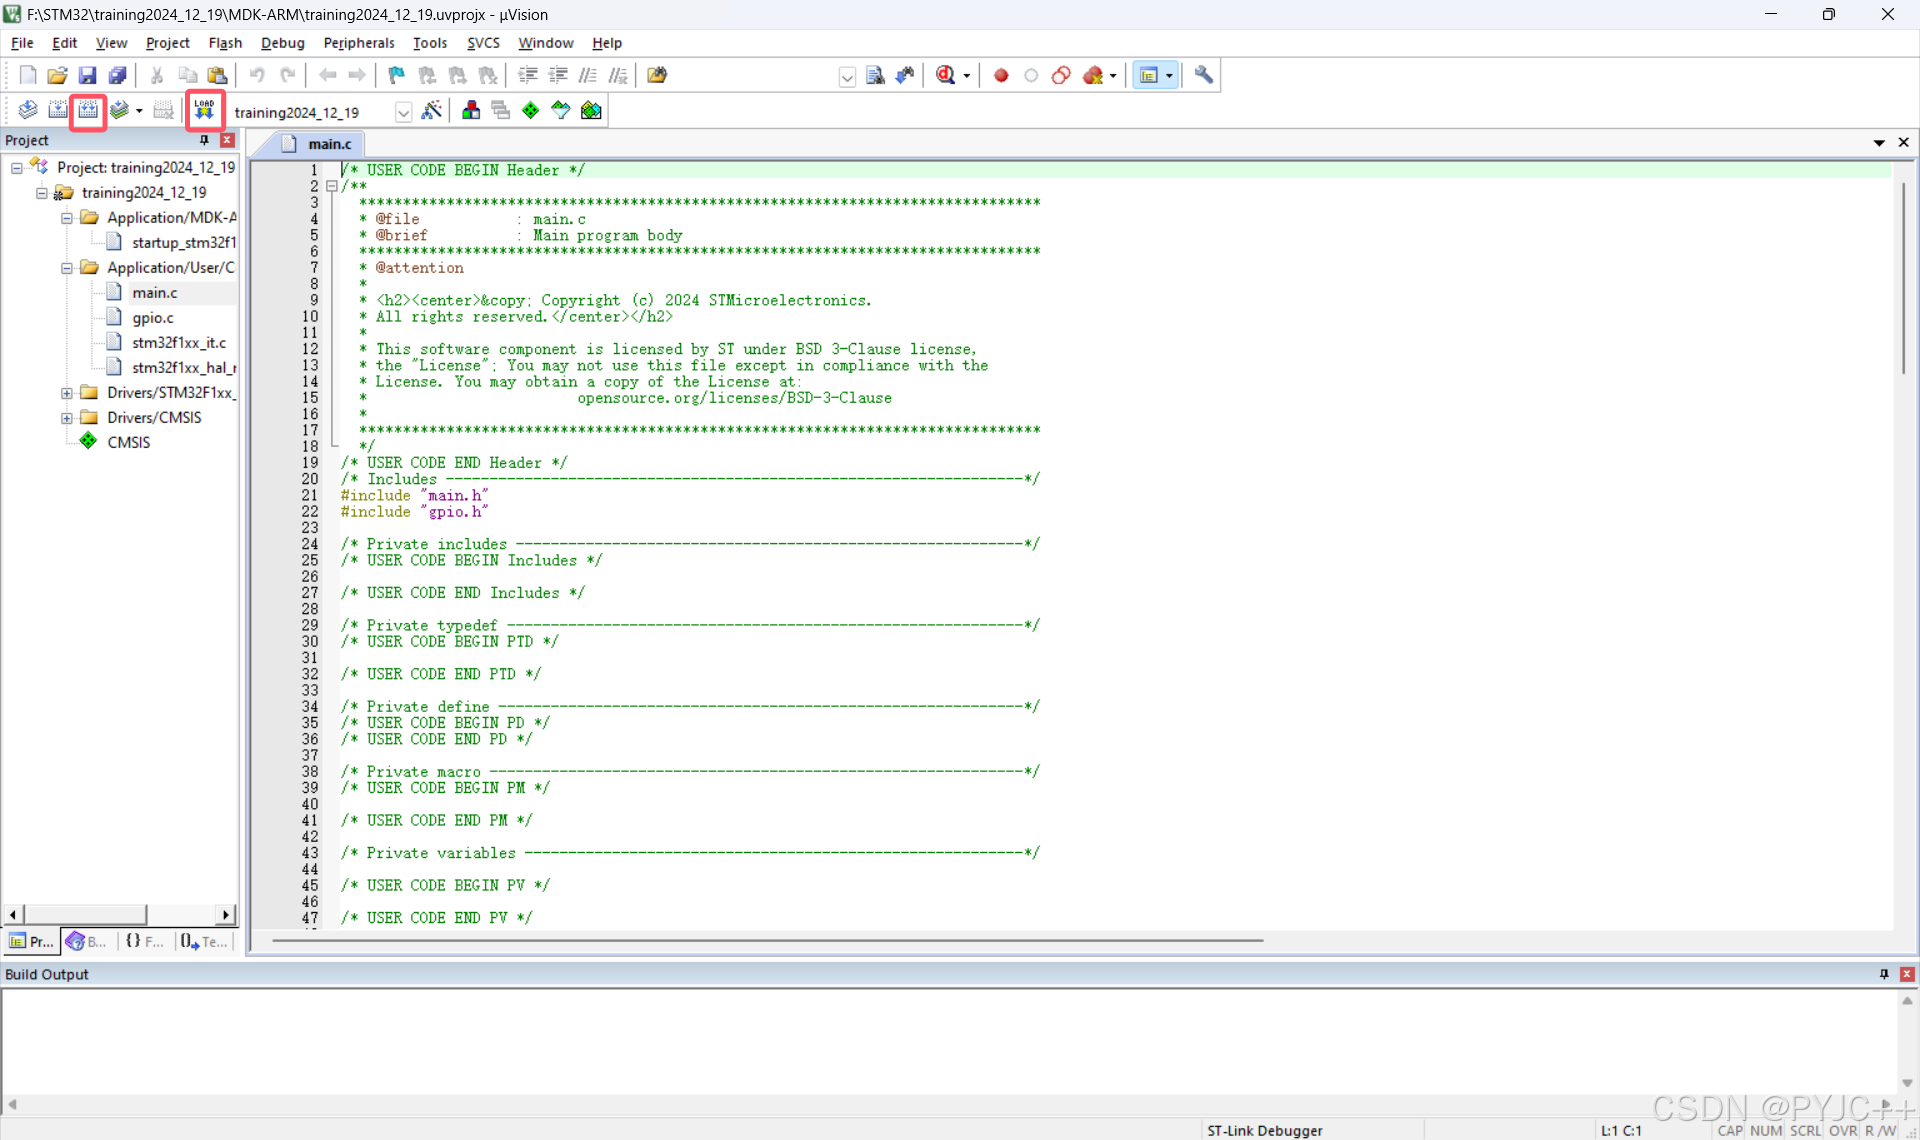Toggle bookmark flag on current line
The image size is (1920, 1140).
click(396, 75)
